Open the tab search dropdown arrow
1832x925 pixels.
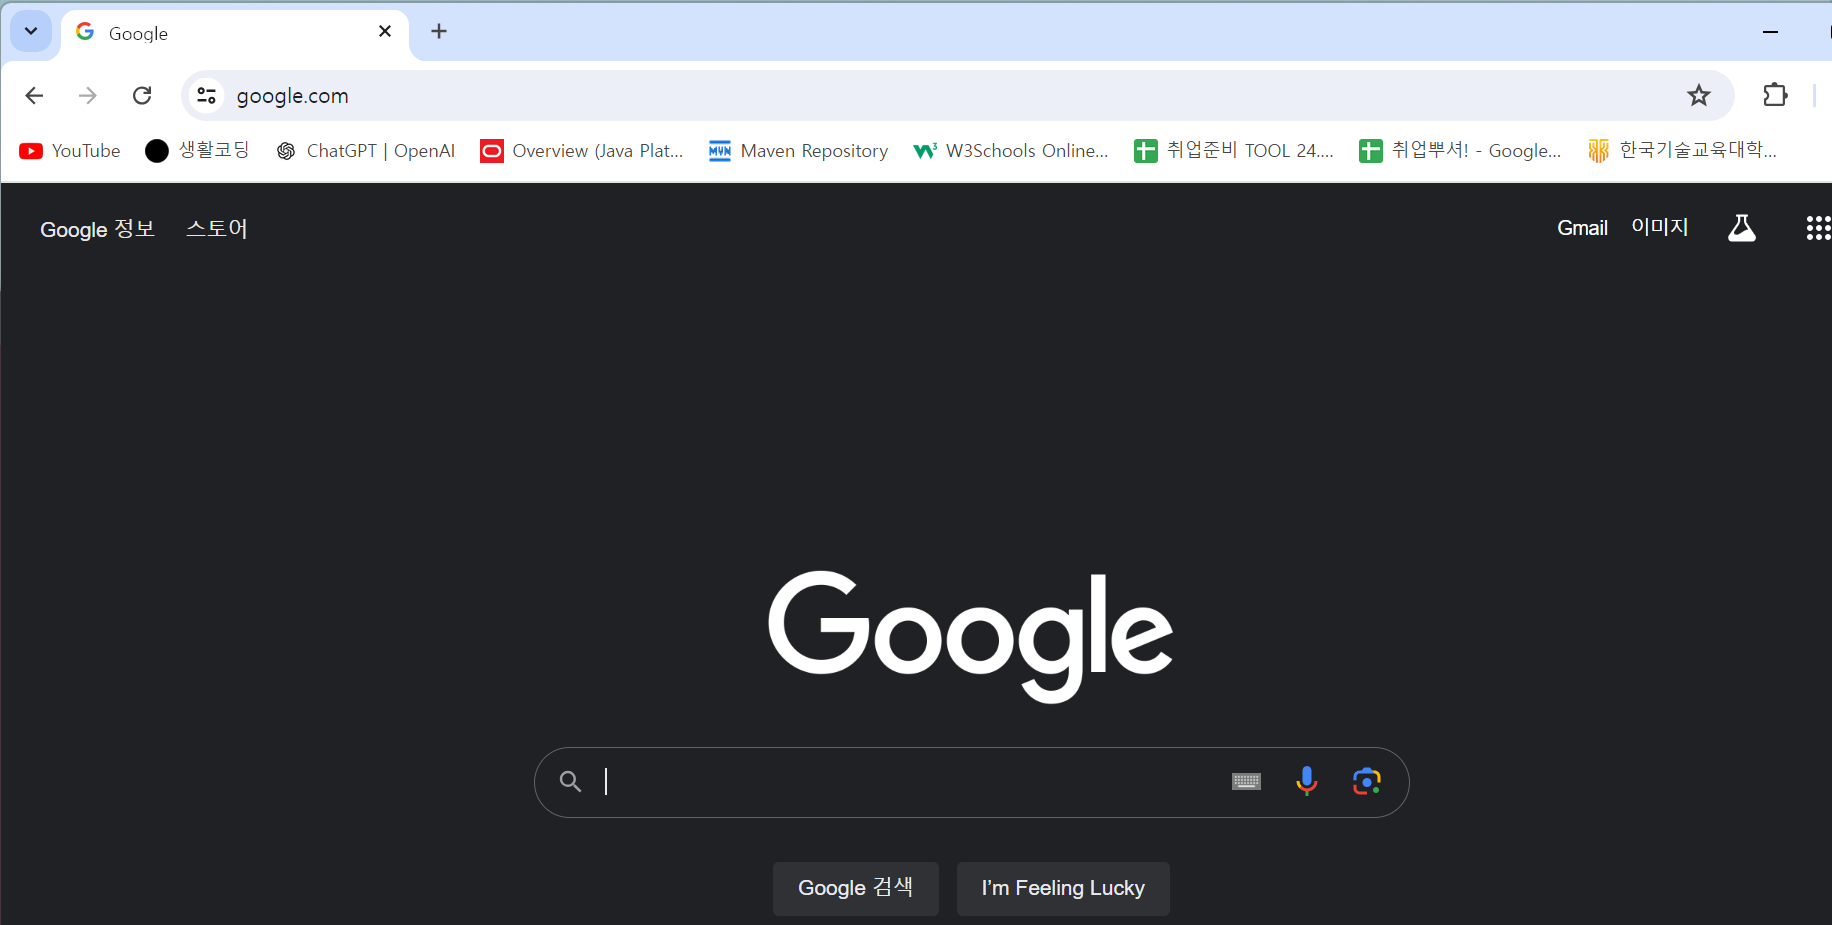pyautogui.click(x=31, y=31)
